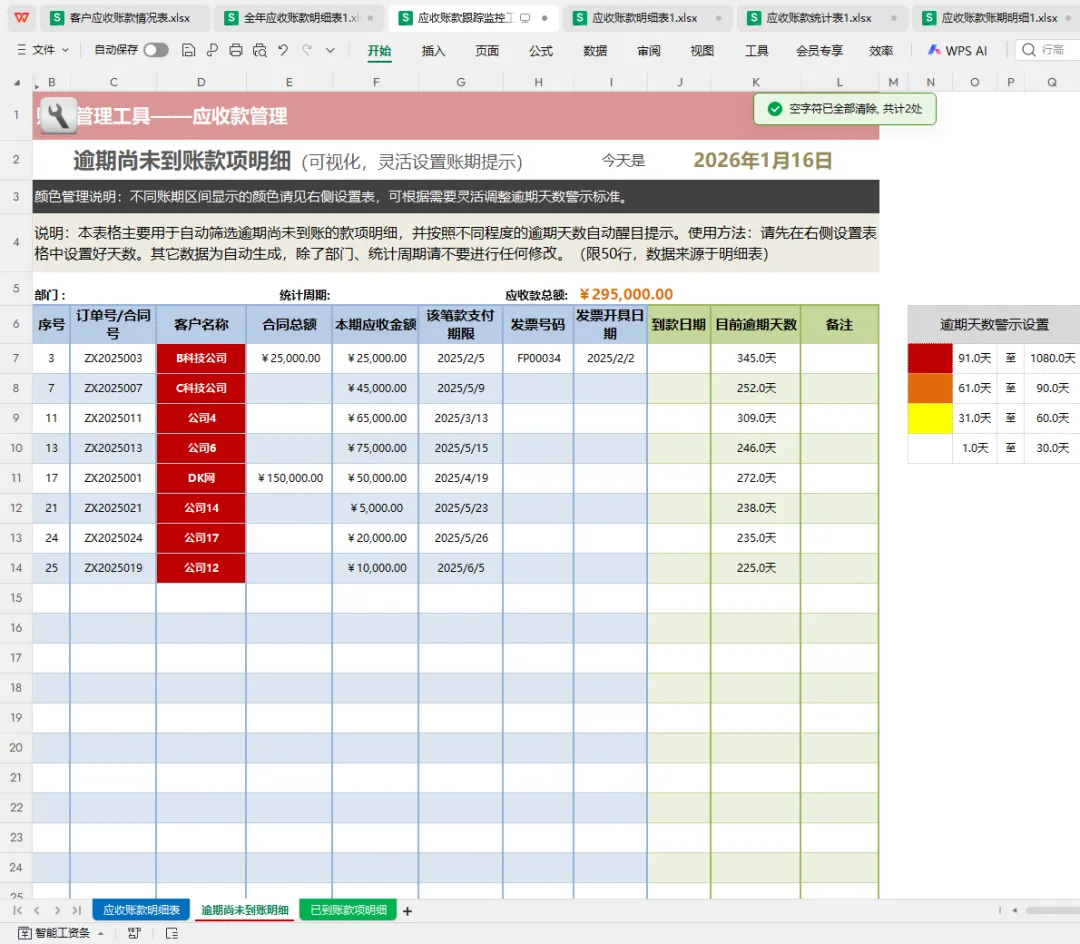Screen dimensions: 1080x944
Task: Open the 视图 ribbon tab
Action: [x=702, y=50]
